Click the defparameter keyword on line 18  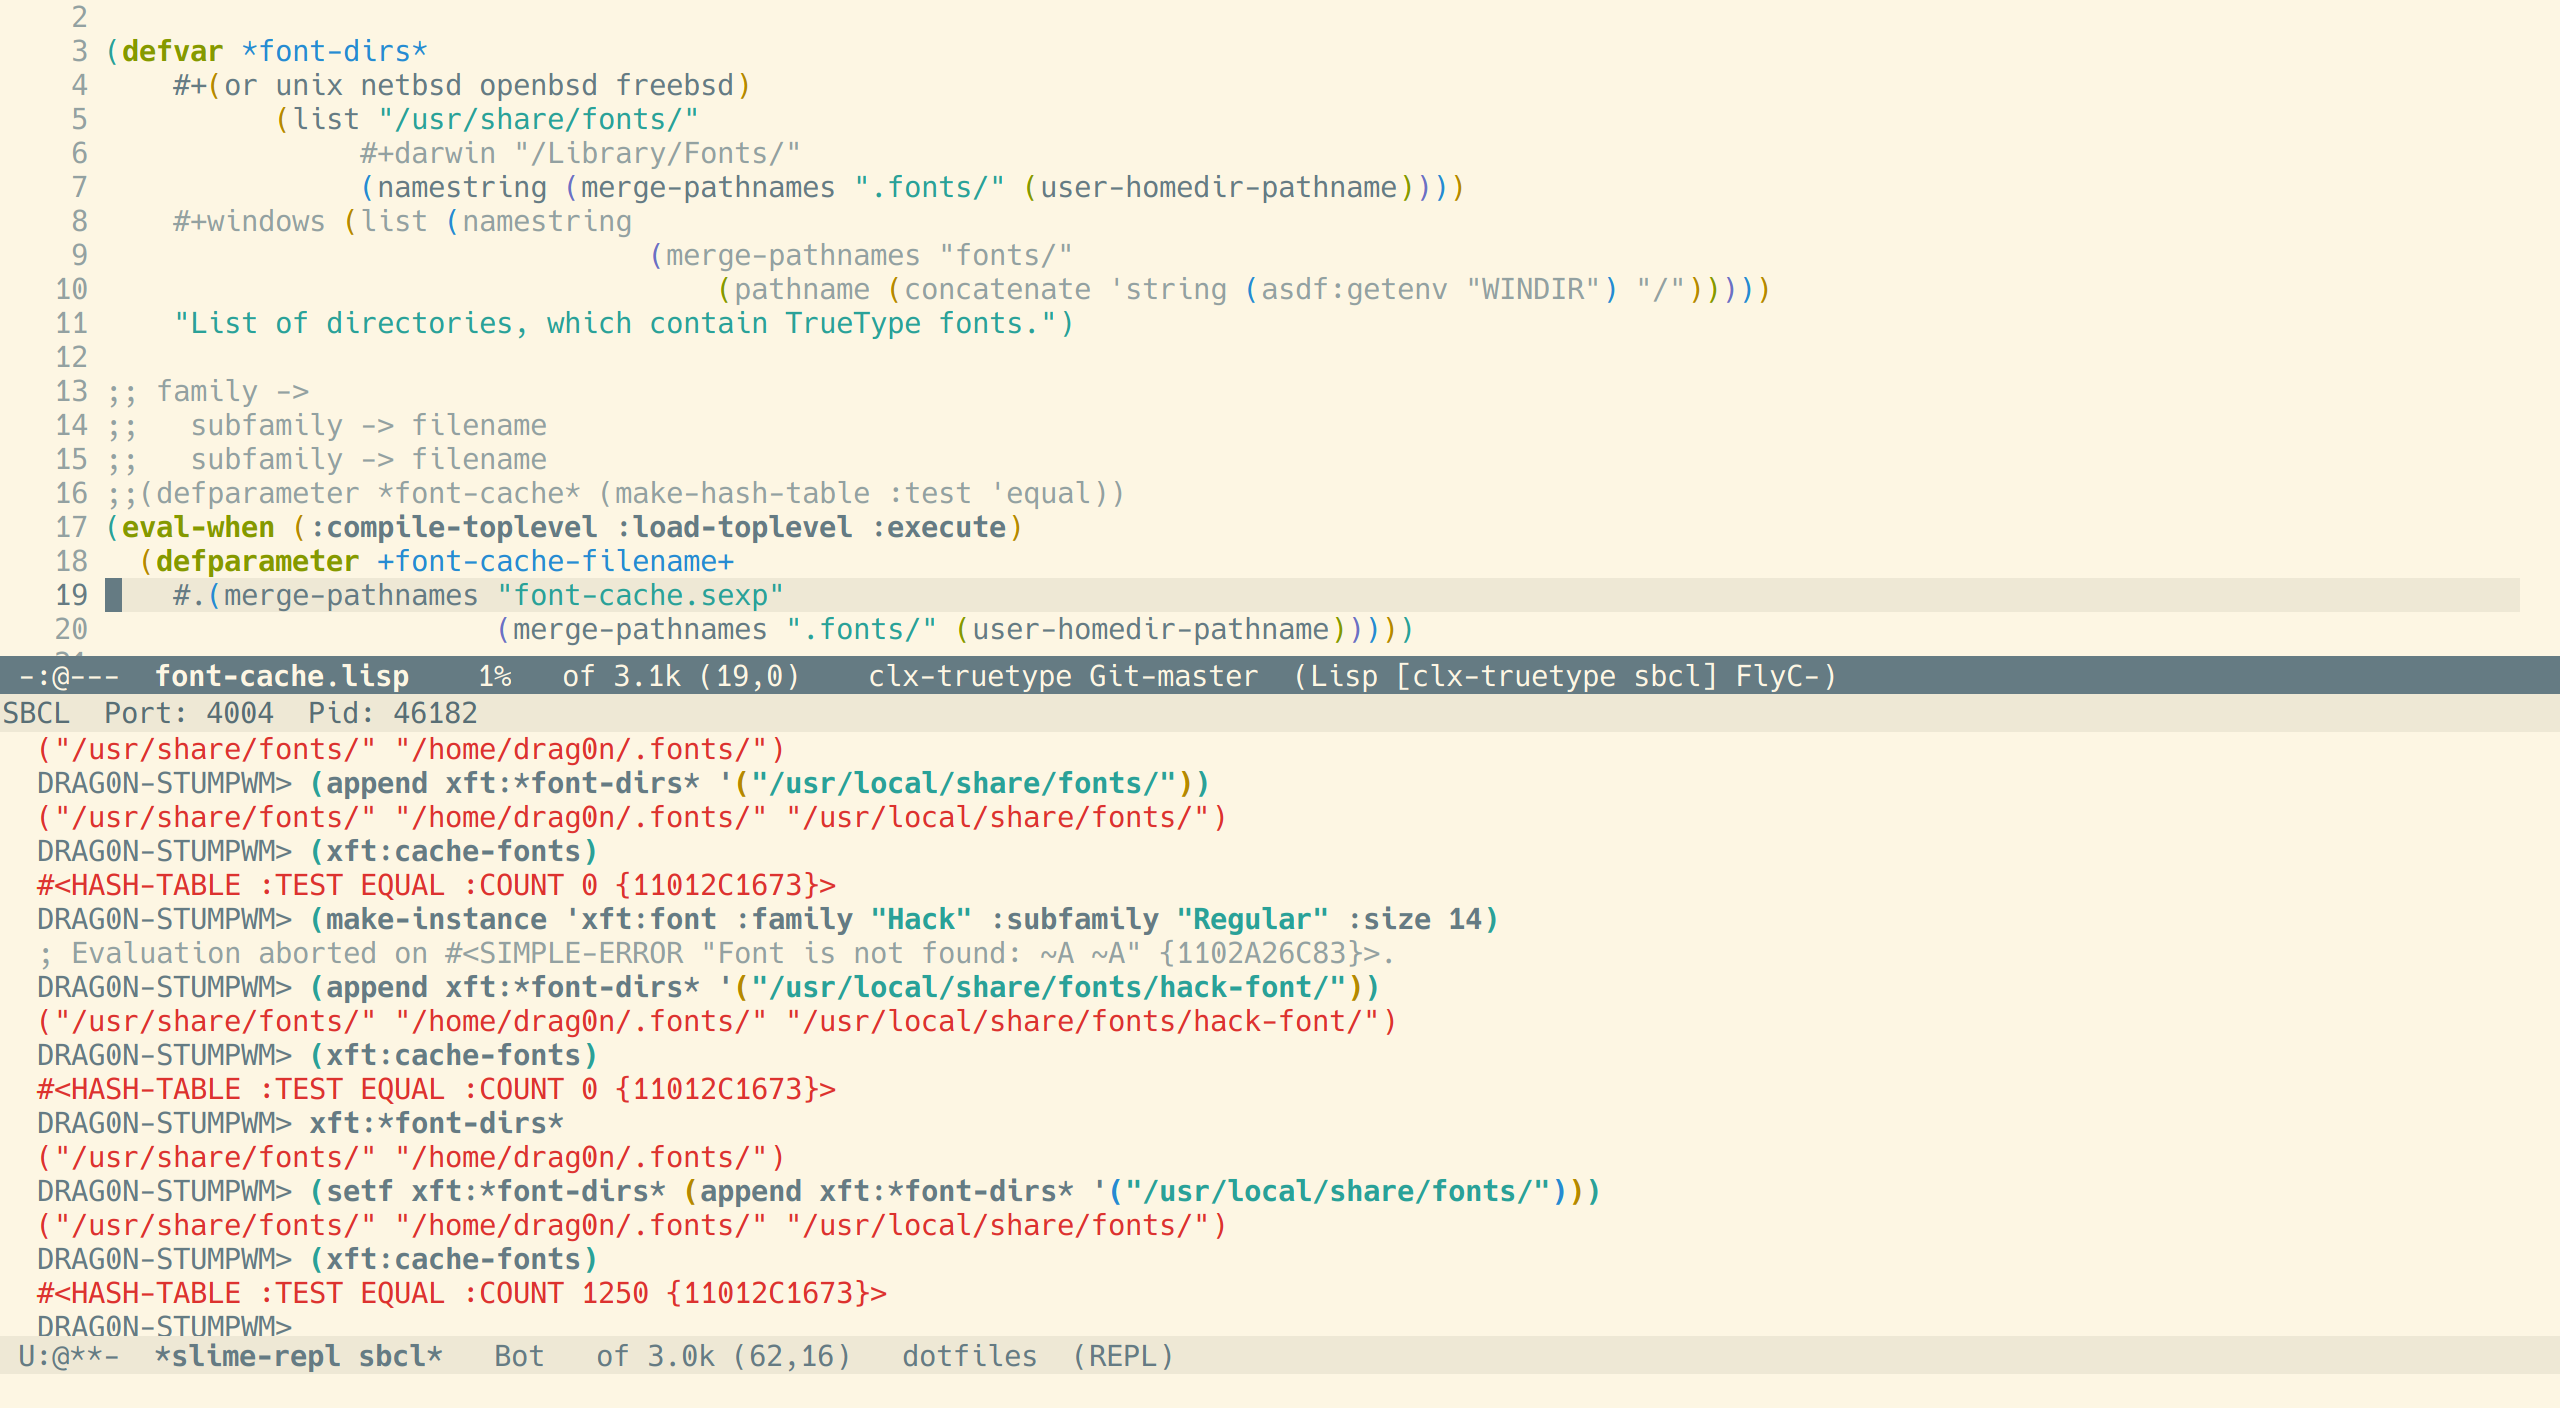257,561
